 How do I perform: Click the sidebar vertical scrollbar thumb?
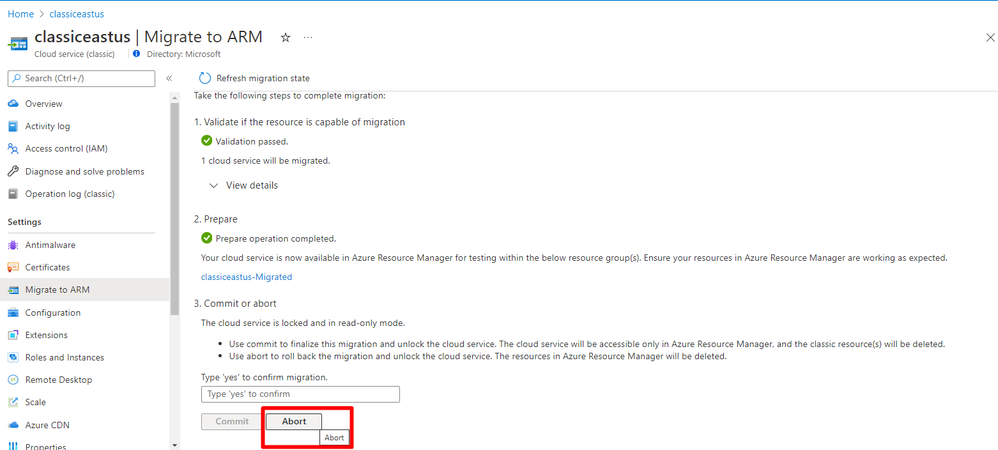[175, 209]
